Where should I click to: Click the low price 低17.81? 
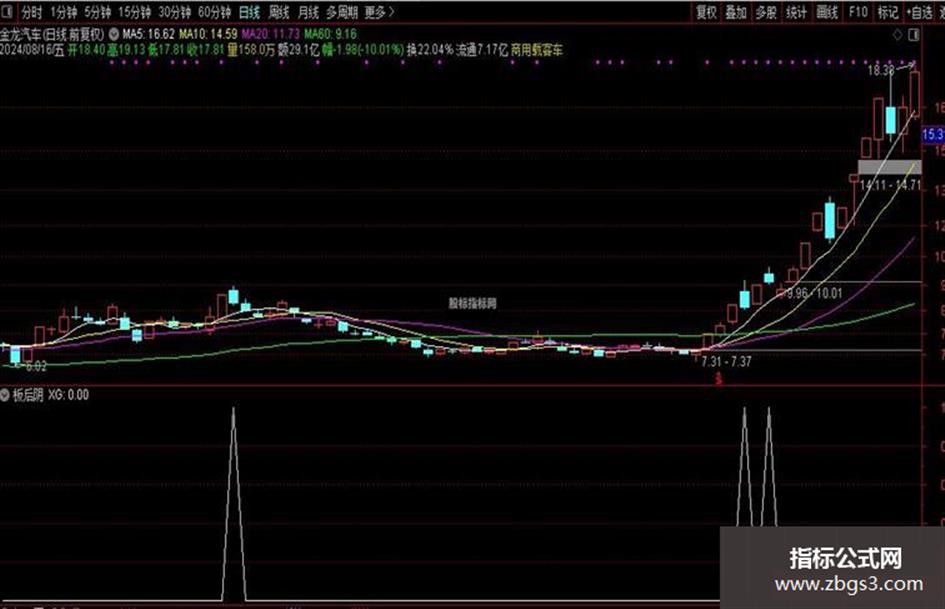[x=167, y=50]
